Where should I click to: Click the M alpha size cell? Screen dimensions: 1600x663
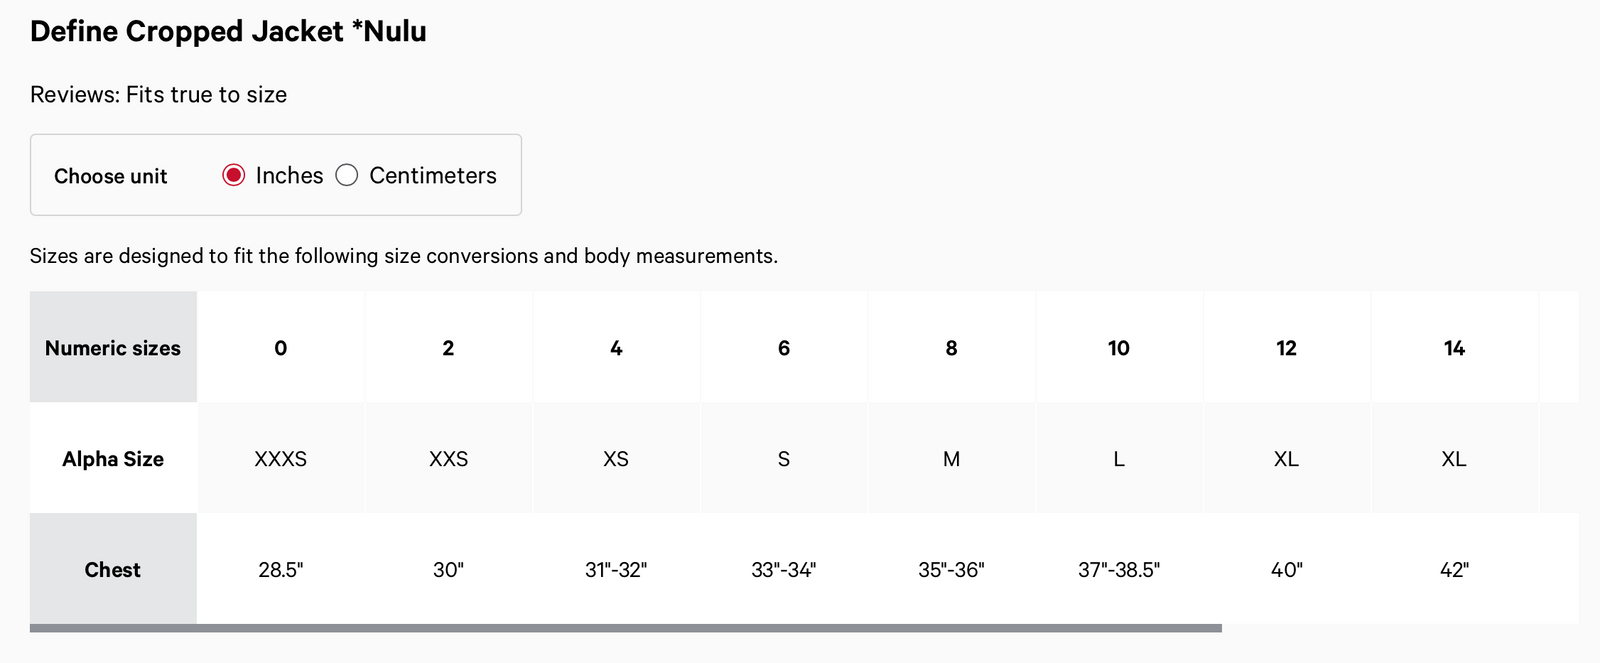coord(951,459)
